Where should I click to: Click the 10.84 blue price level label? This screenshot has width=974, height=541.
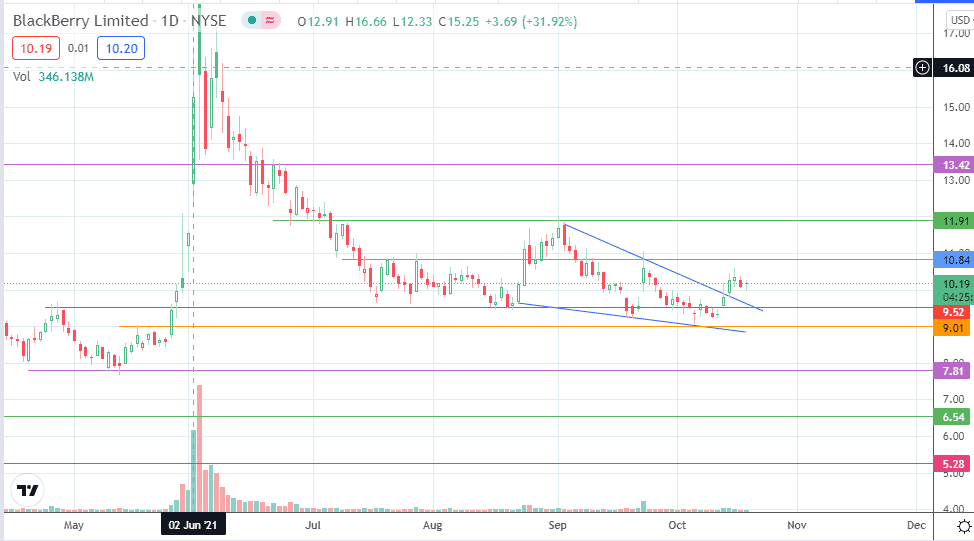point(955,260)
